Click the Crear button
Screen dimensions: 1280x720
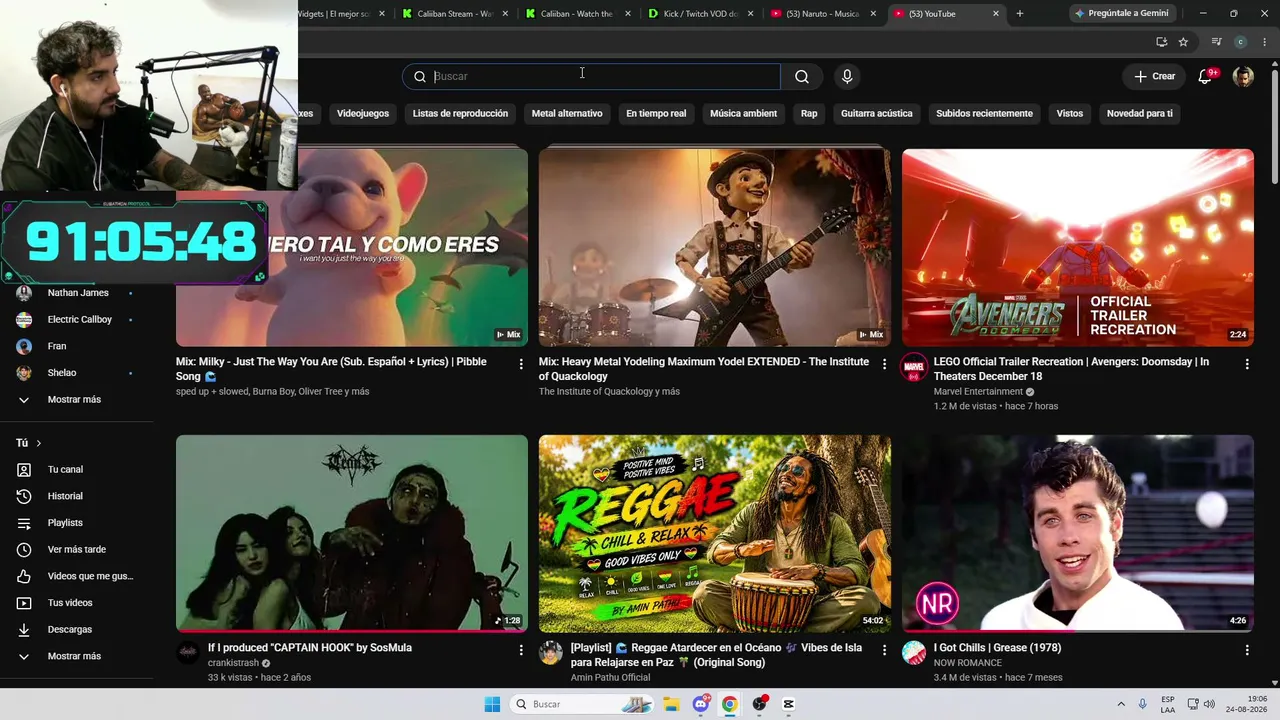click(x=1154, y=76)
